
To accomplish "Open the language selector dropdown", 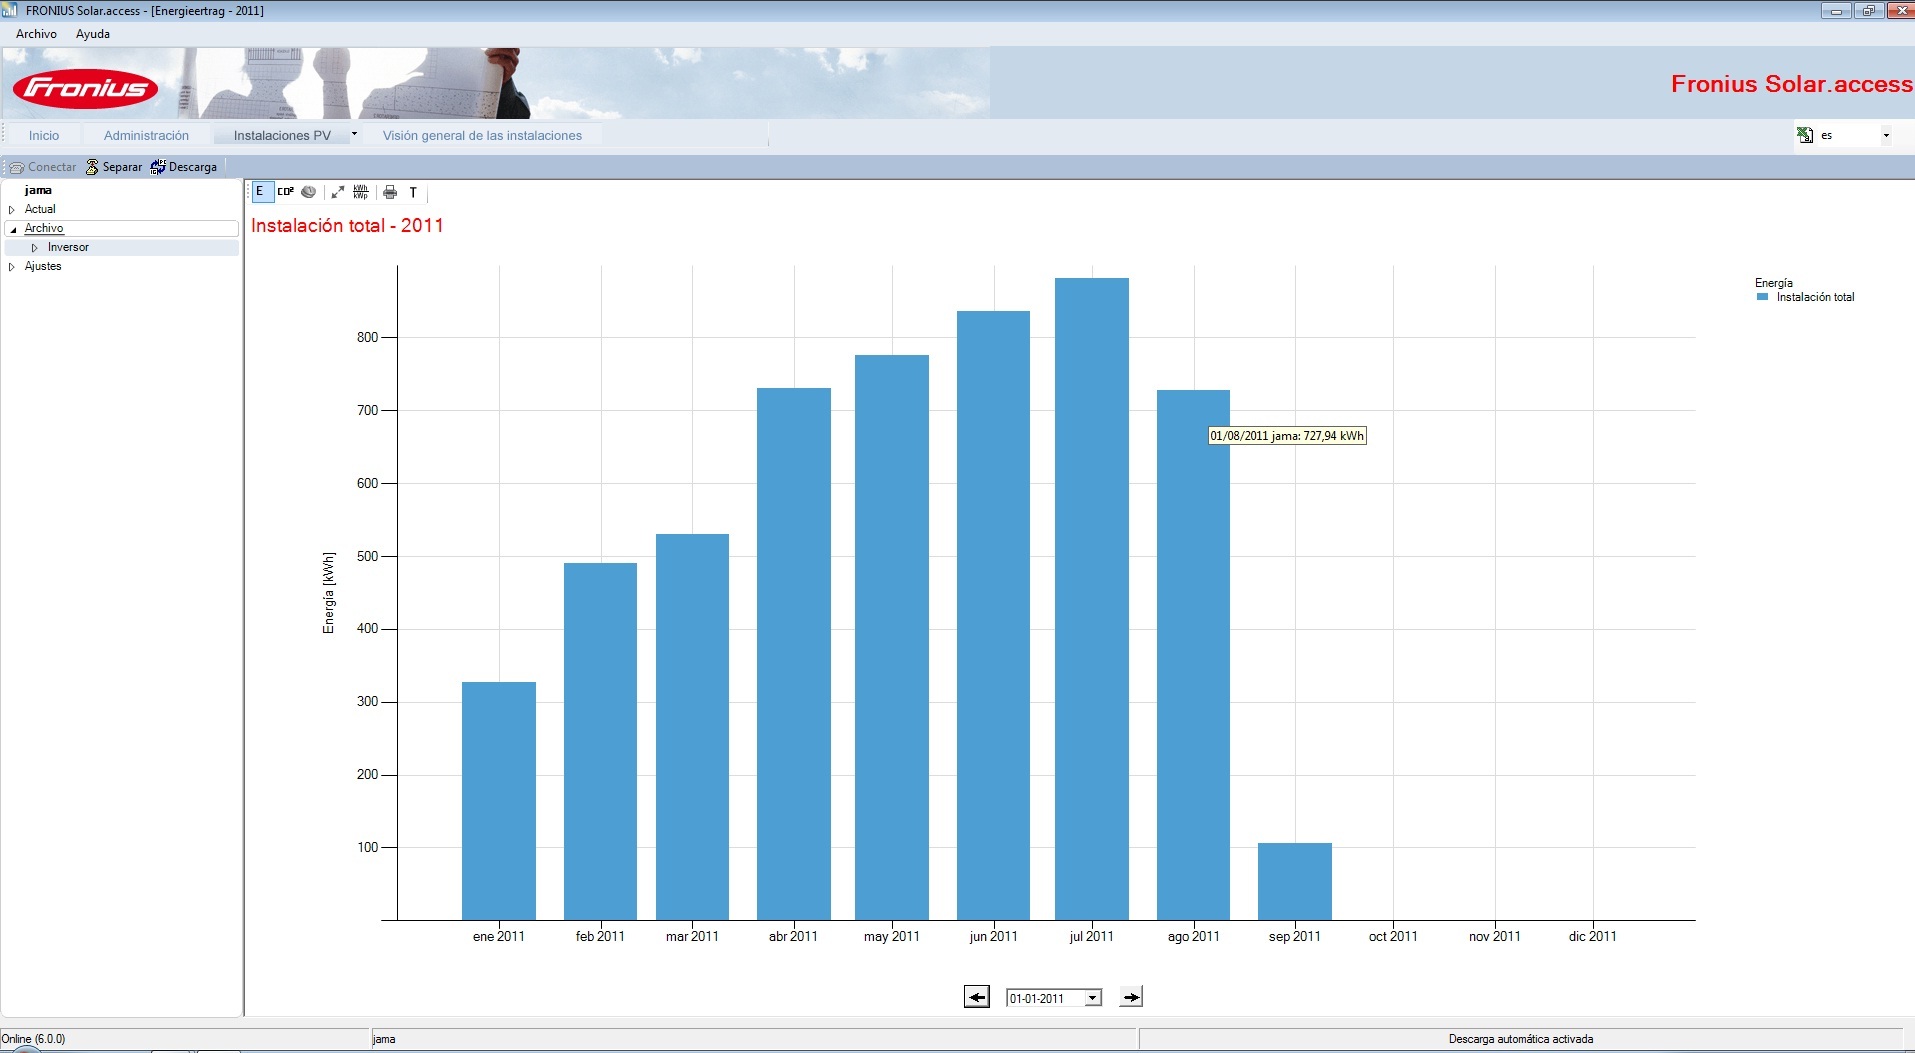I will click(x=1886, y=135).
